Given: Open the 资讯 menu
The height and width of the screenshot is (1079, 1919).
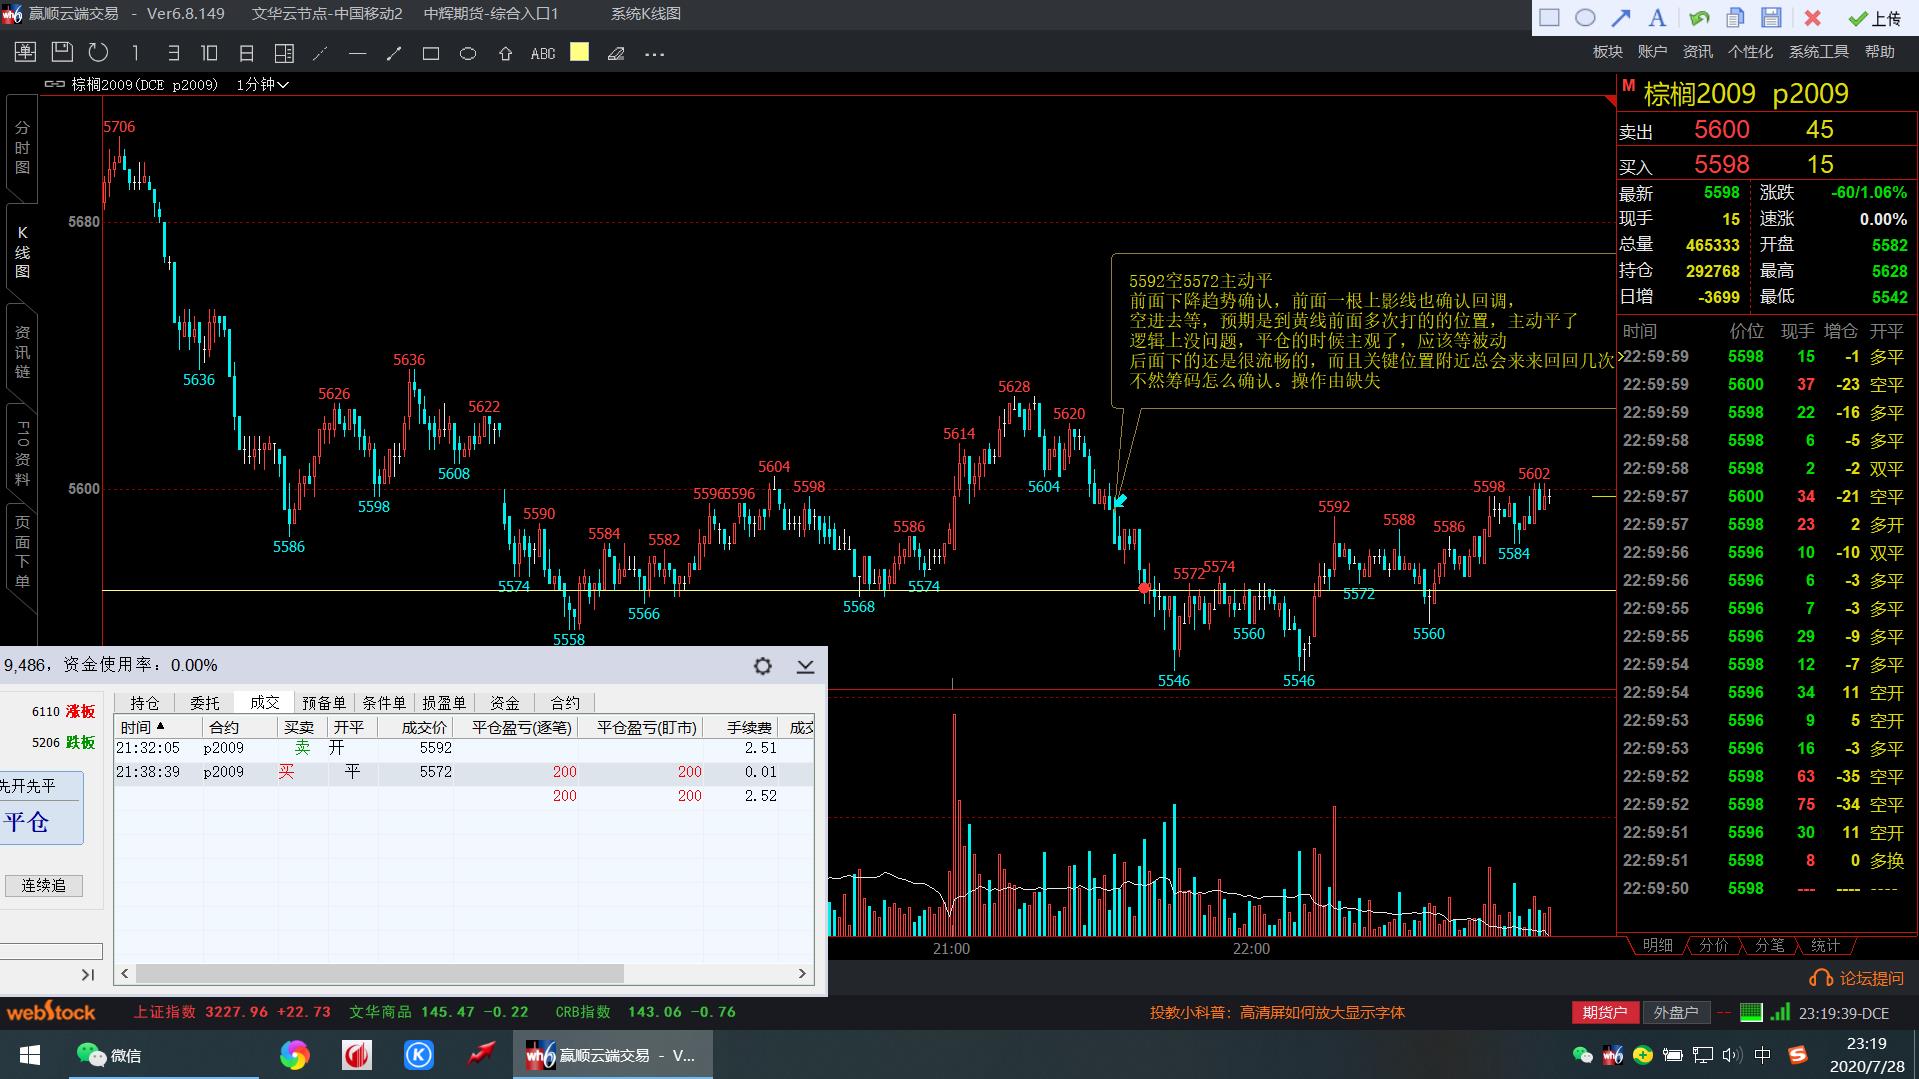Looking at the screenshot, I should [1697, 52].
